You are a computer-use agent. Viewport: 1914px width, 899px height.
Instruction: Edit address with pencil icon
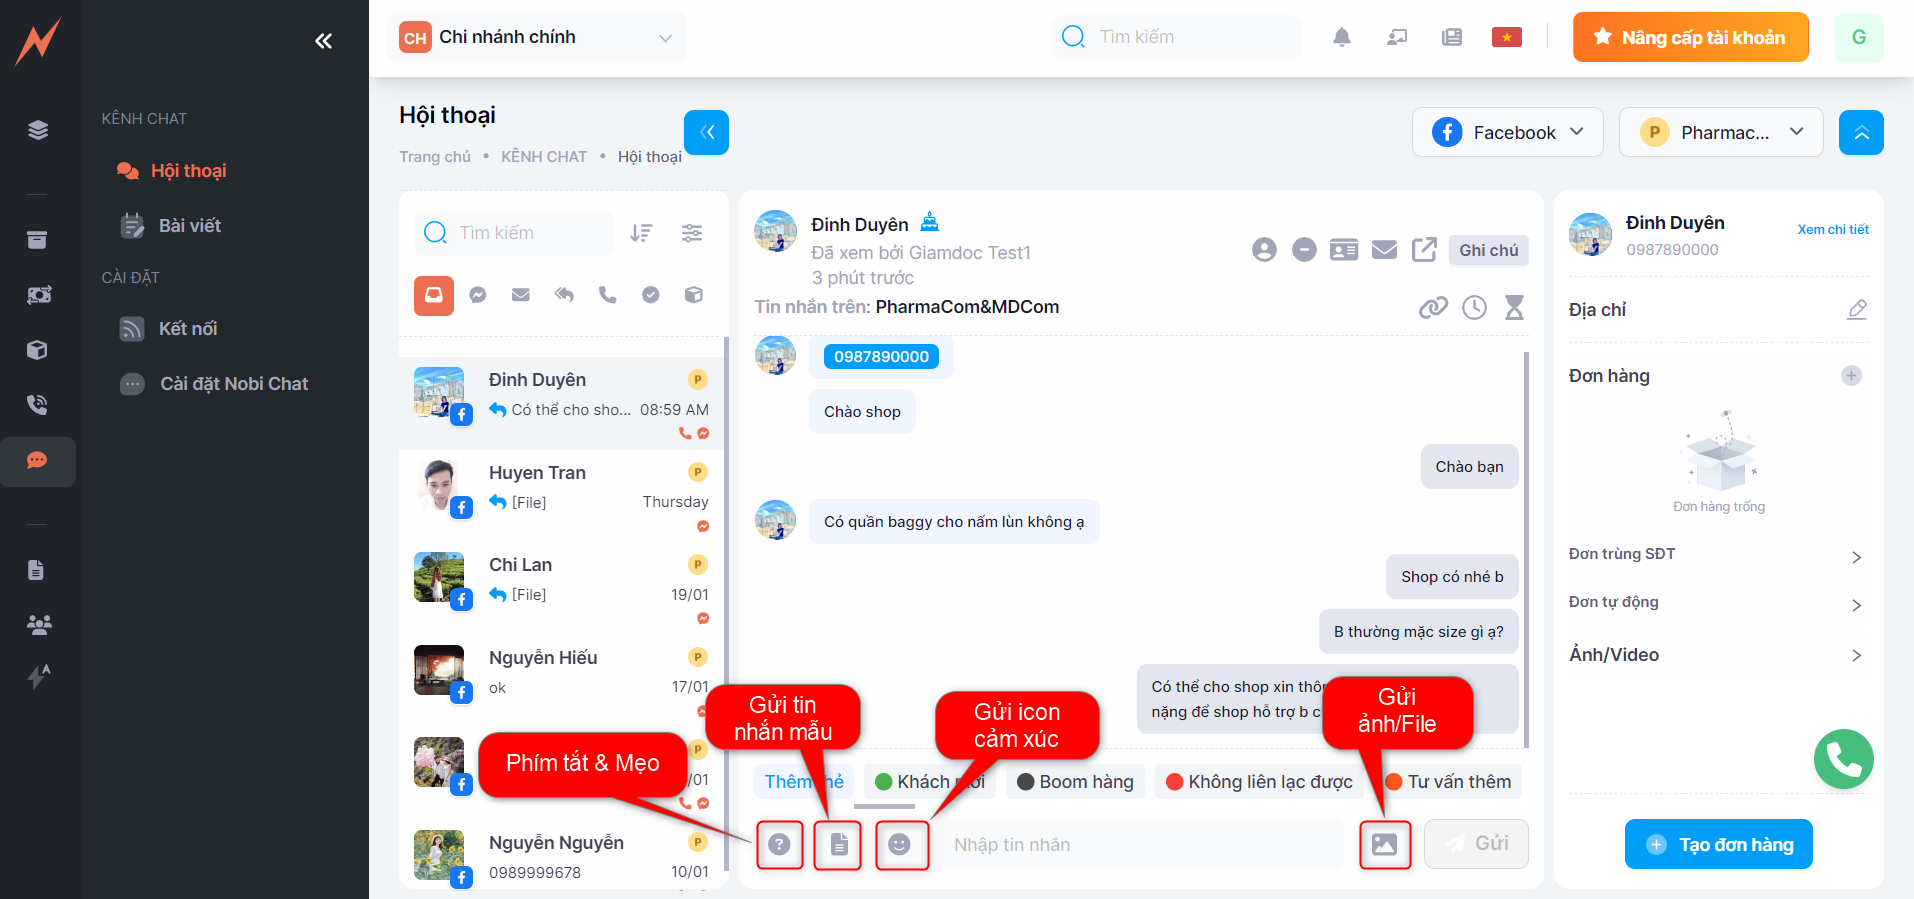coord(1856,310)
